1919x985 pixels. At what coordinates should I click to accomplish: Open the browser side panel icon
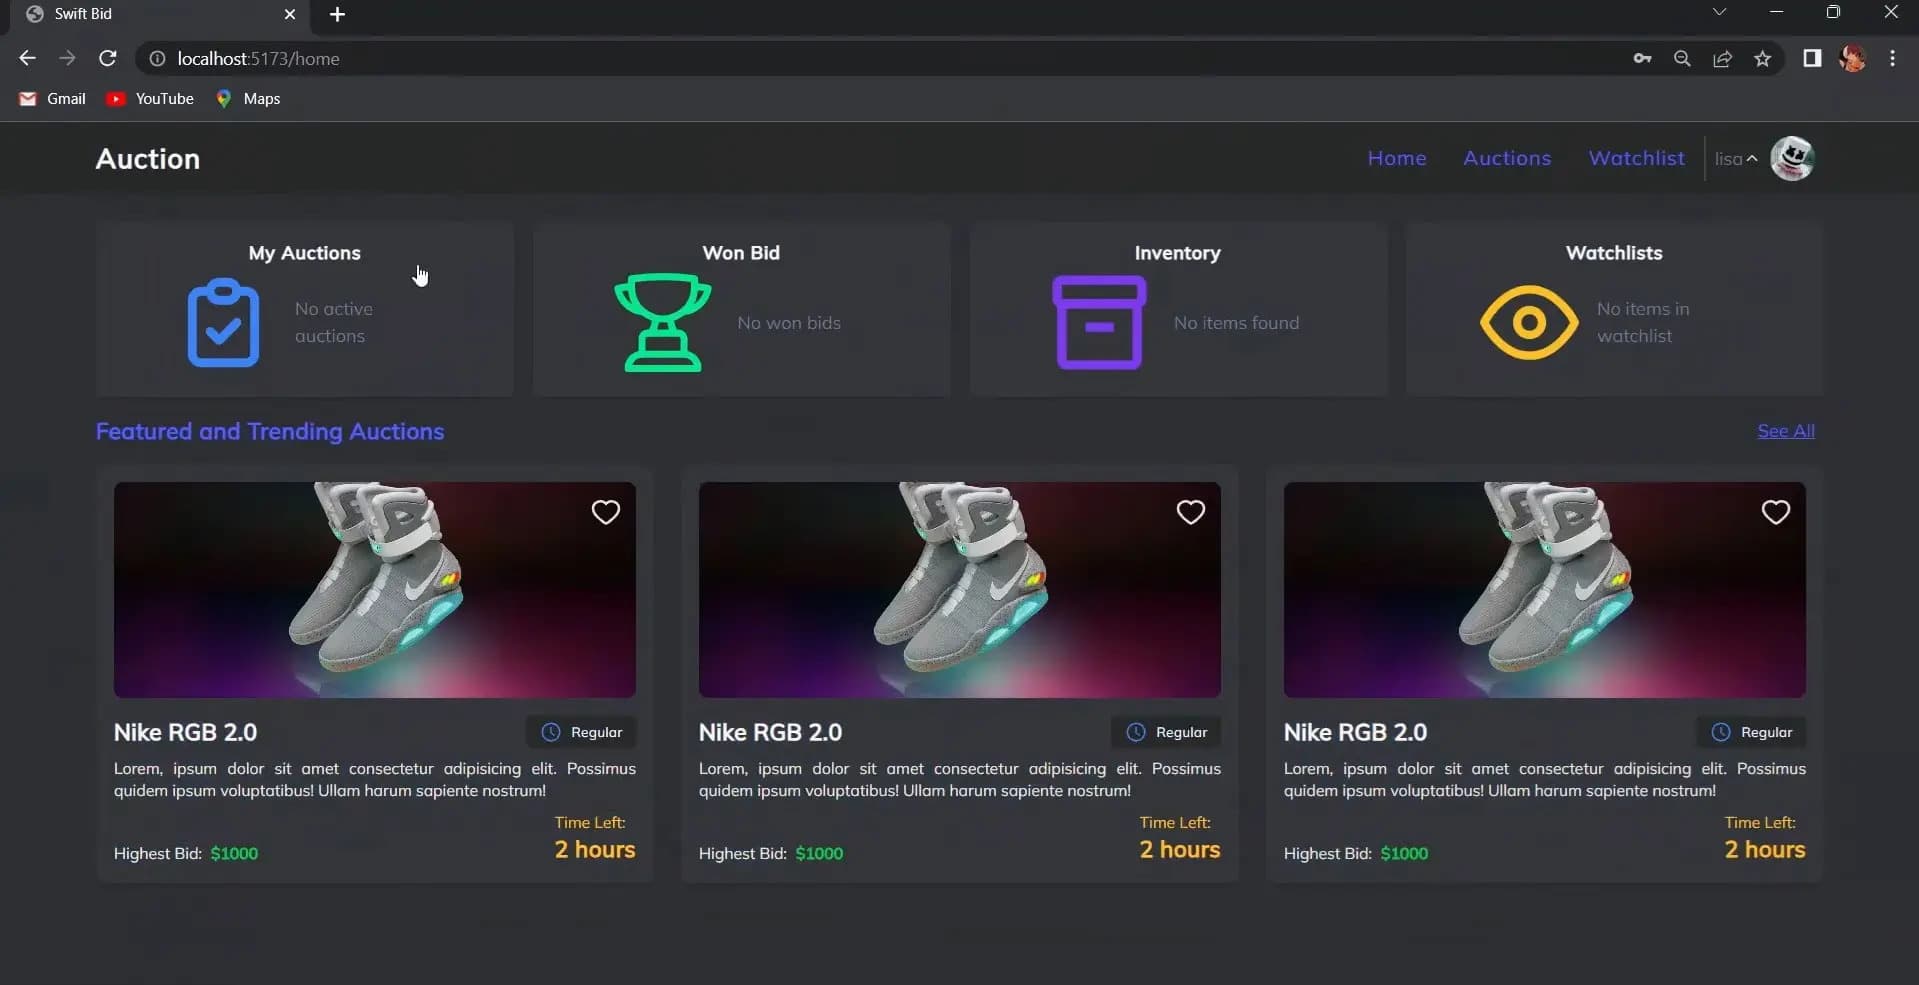[1812, 58]
